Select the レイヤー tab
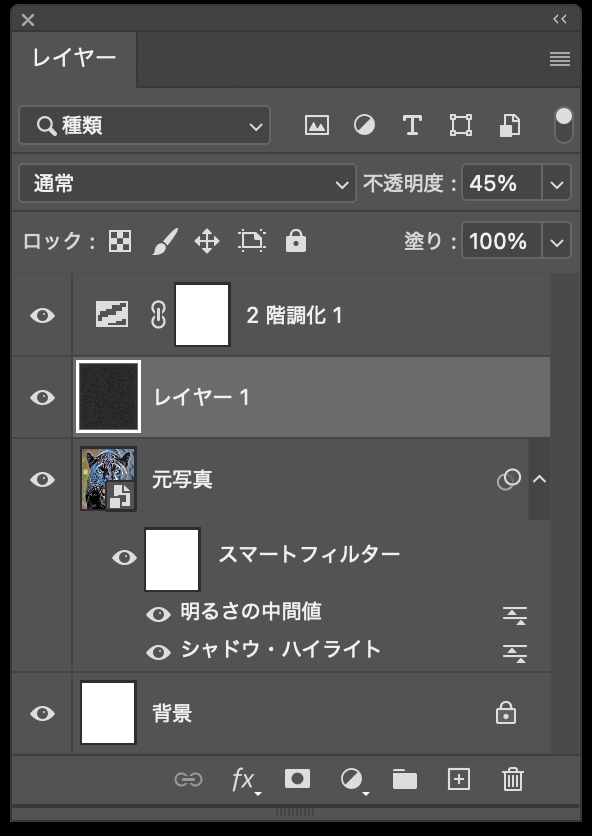Viewport: 592px width, 836px height. (74, 58)
